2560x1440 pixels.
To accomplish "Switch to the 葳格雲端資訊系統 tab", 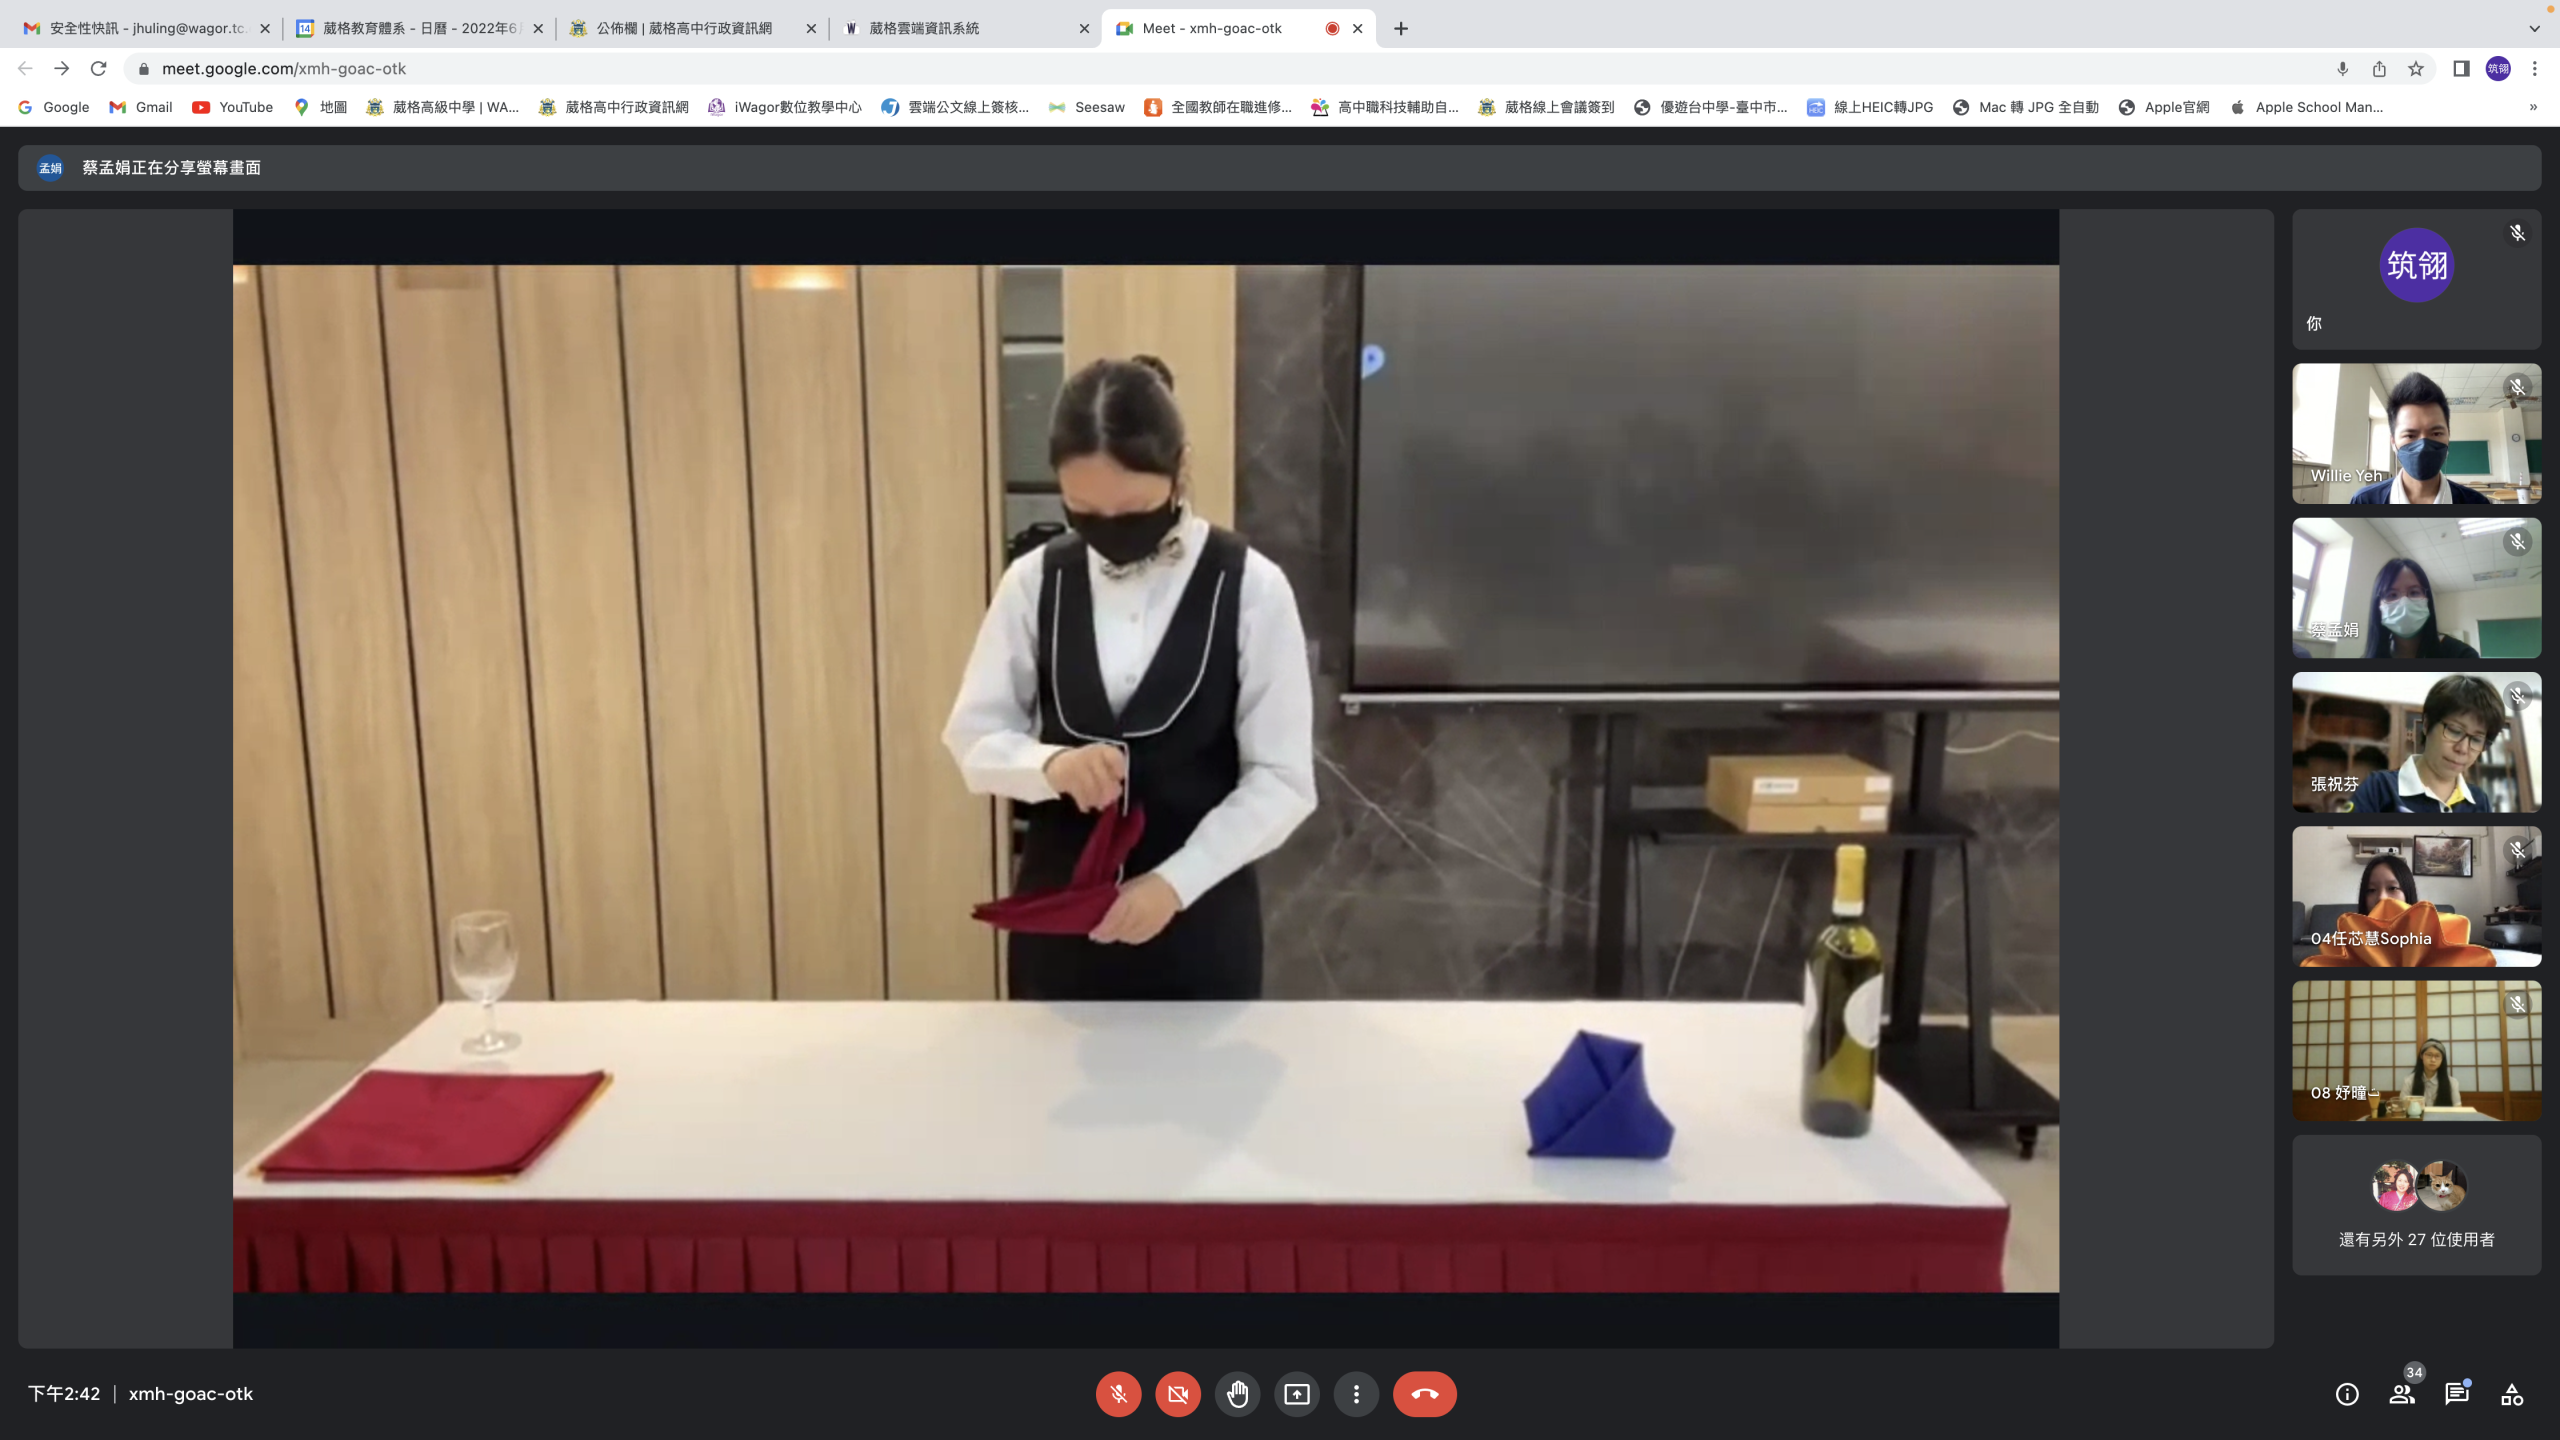I will coord(924,28).
